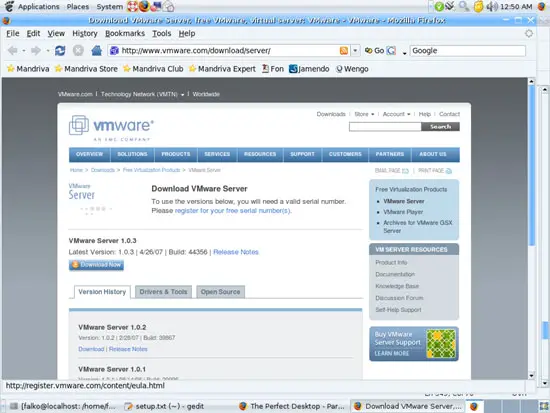The width and height of the screenshot is (550, 413).
Task: Click register for your free serial number link
Action: [233, 211]
